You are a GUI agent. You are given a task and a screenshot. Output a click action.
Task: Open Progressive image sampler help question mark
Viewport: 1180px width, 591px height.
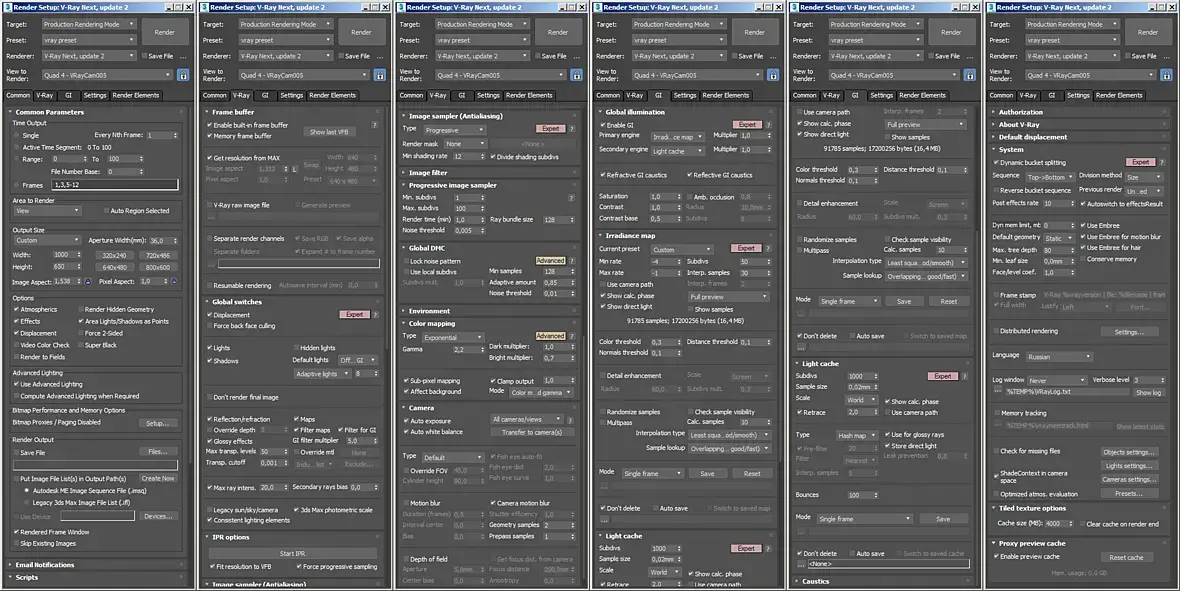(572, 198)
